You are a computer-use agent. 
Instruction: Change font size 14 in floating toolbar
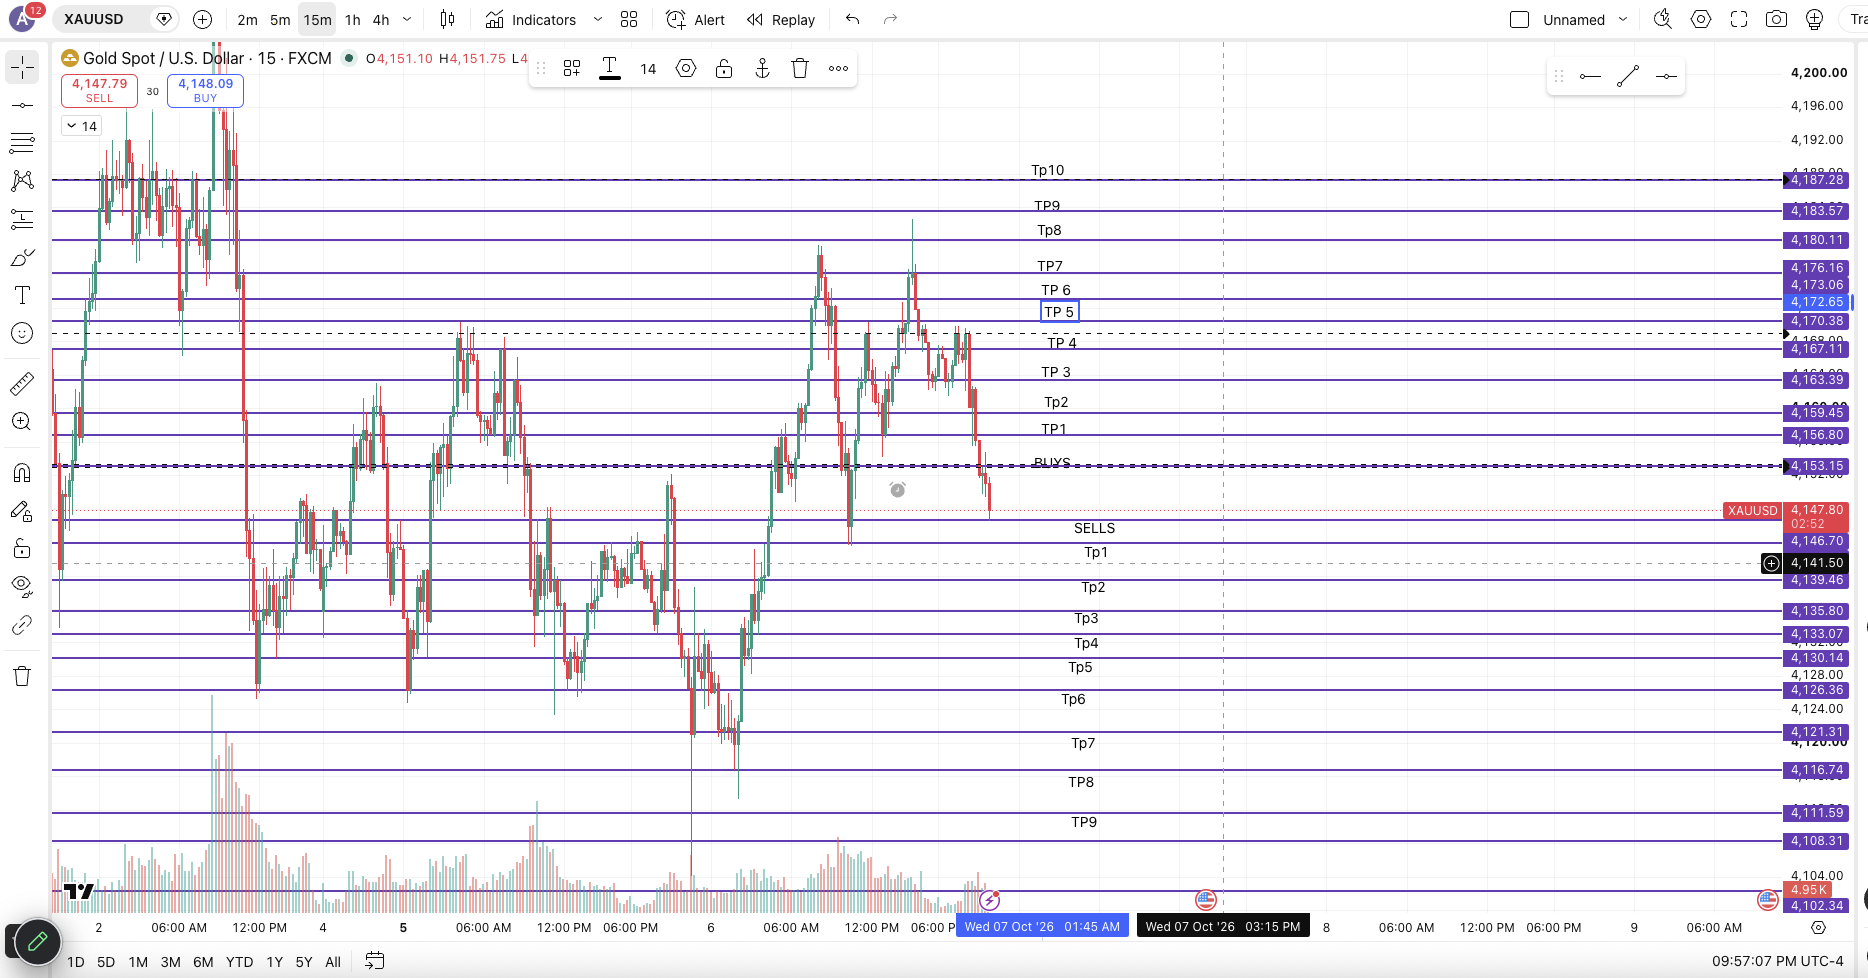click(648, 68)
